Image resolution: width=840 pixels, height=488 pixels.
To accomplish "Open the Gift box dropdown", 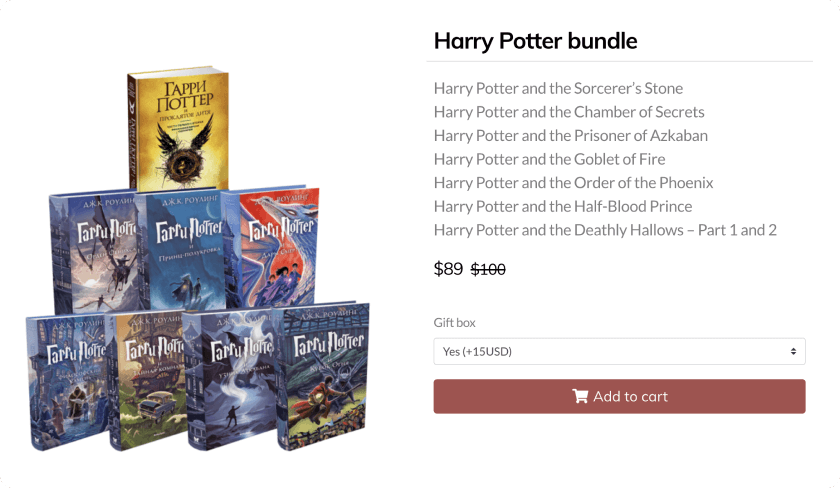I will (619, 351).
